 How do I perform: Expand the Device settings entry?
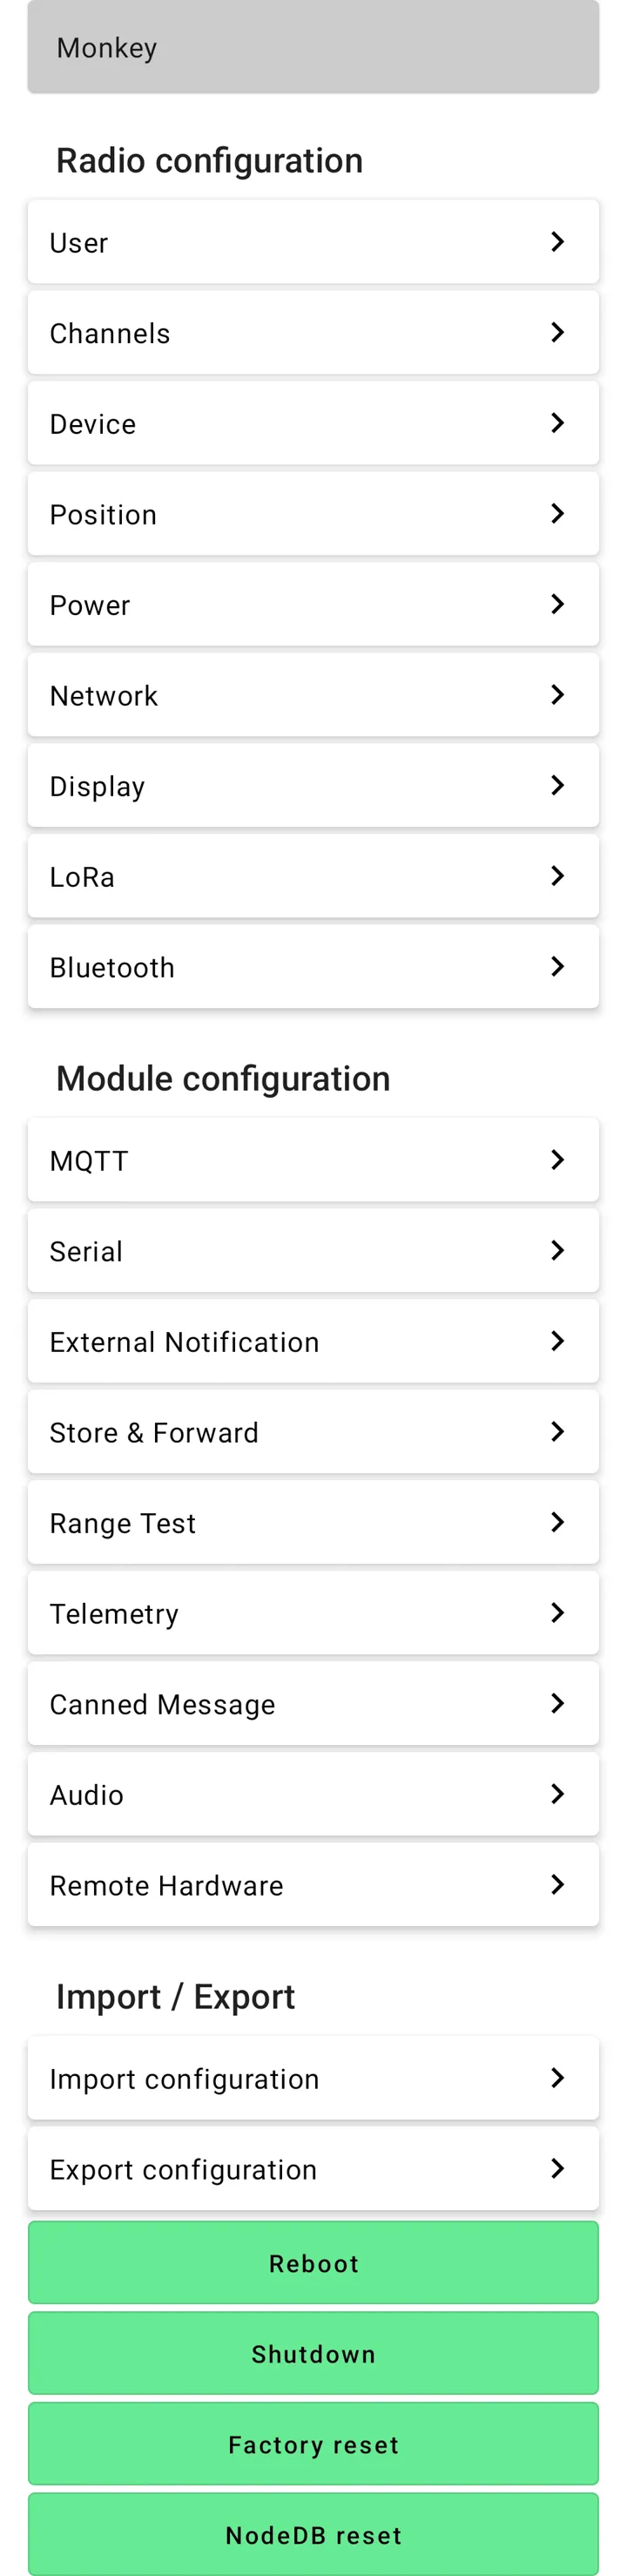coord(312,423)
